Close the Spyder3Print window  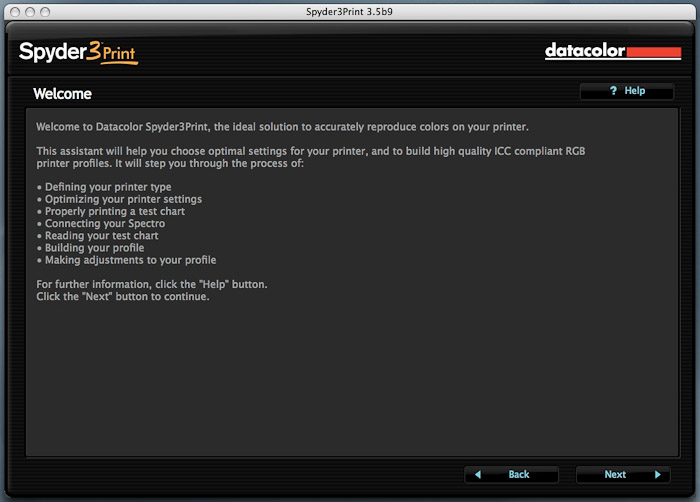point(11,11)
